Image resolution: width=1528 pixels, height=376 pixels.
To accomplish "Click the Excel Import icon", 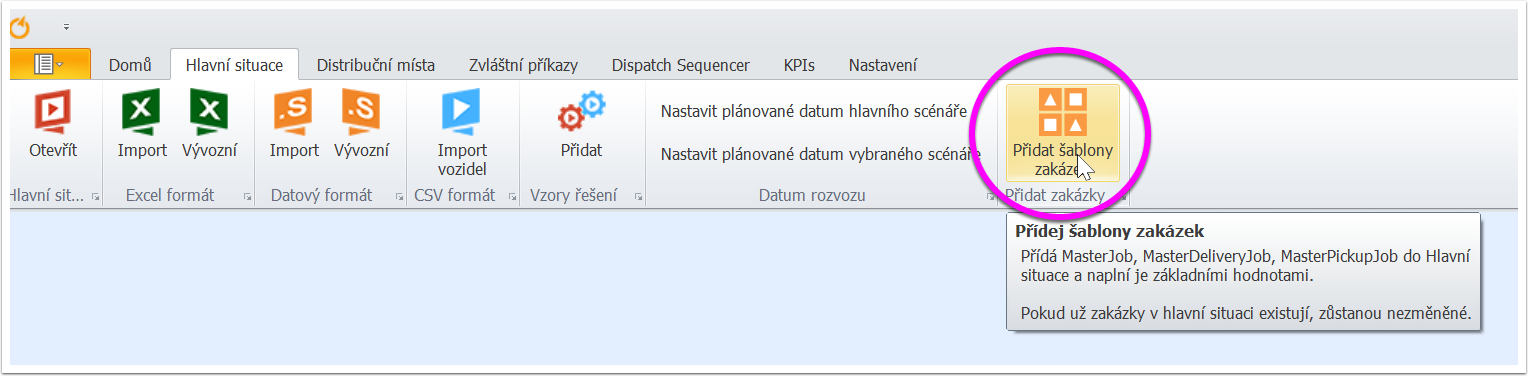I will pyautogui.click(x=142, y=112).
